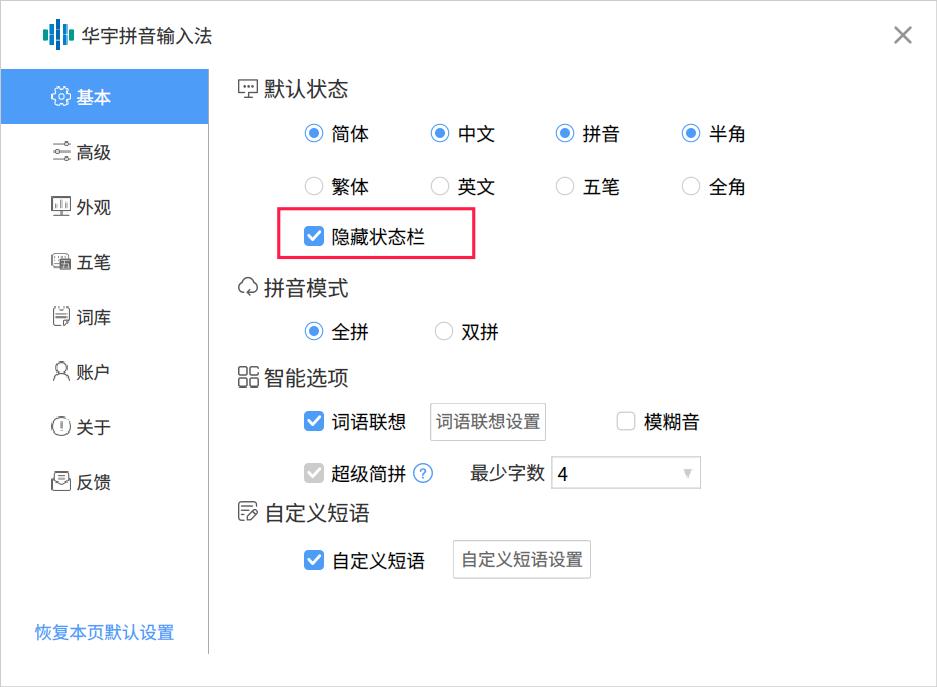
Task: Disable the 词语联想 checkbox
Action: point(313,421)
